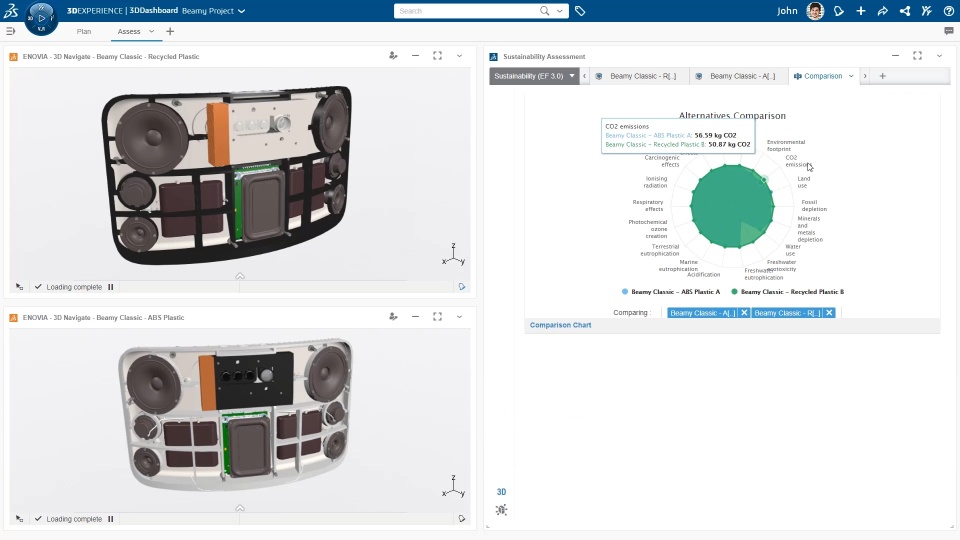Open the Beamy Project dashboard dropdown
Screen dimensions: 960x540
(241, 11)
